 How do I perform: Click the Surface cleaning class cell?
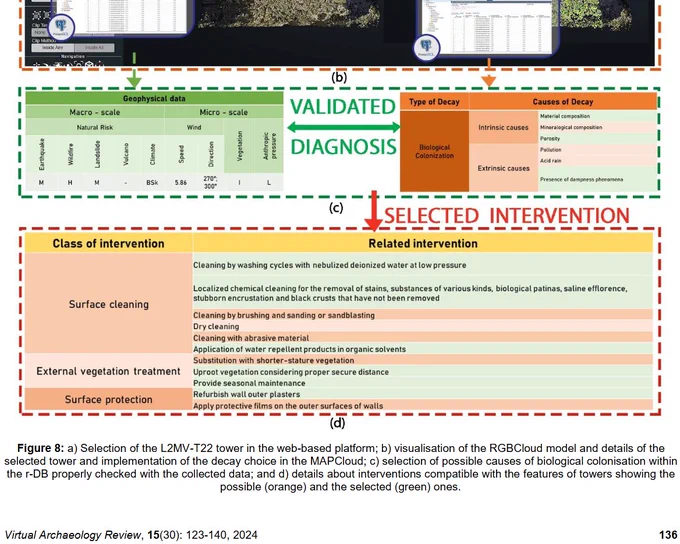(108, 304)
